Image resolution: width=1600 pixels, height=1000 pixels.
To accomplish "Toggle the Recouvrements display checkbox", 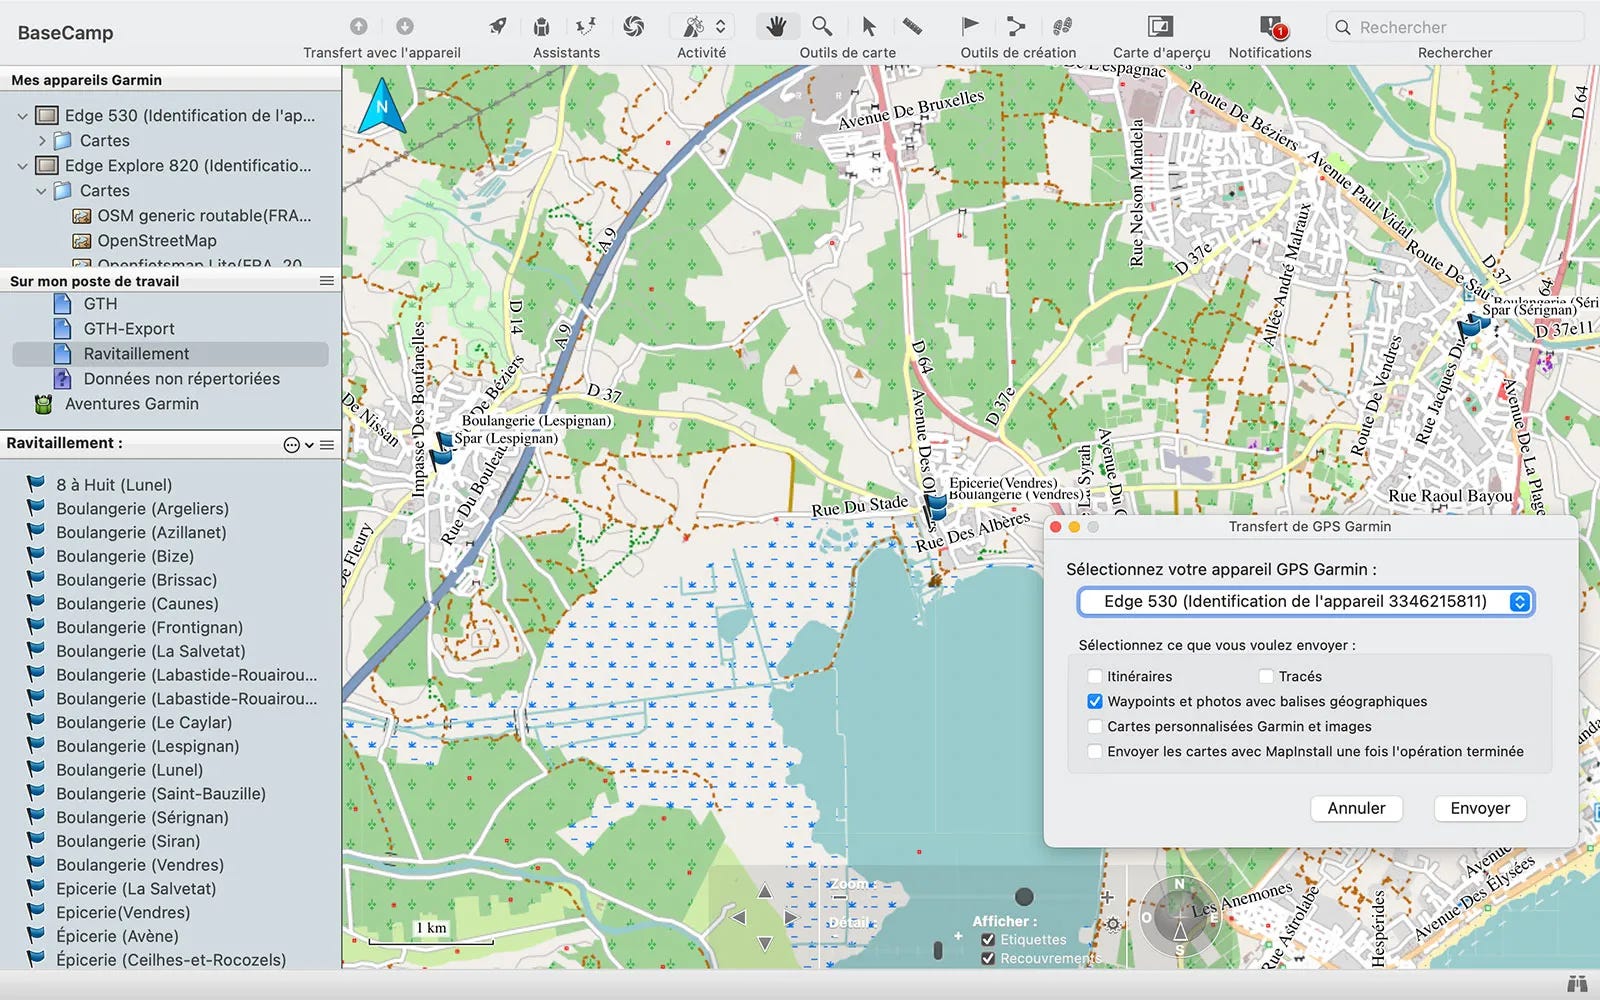I will (988, 959).
